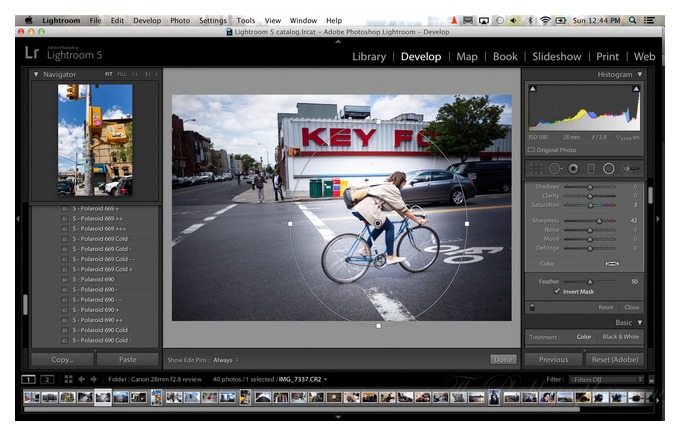Click second window display button 2
The width and height of the screenshot is (680, 436).
click(x=47, y=380)
